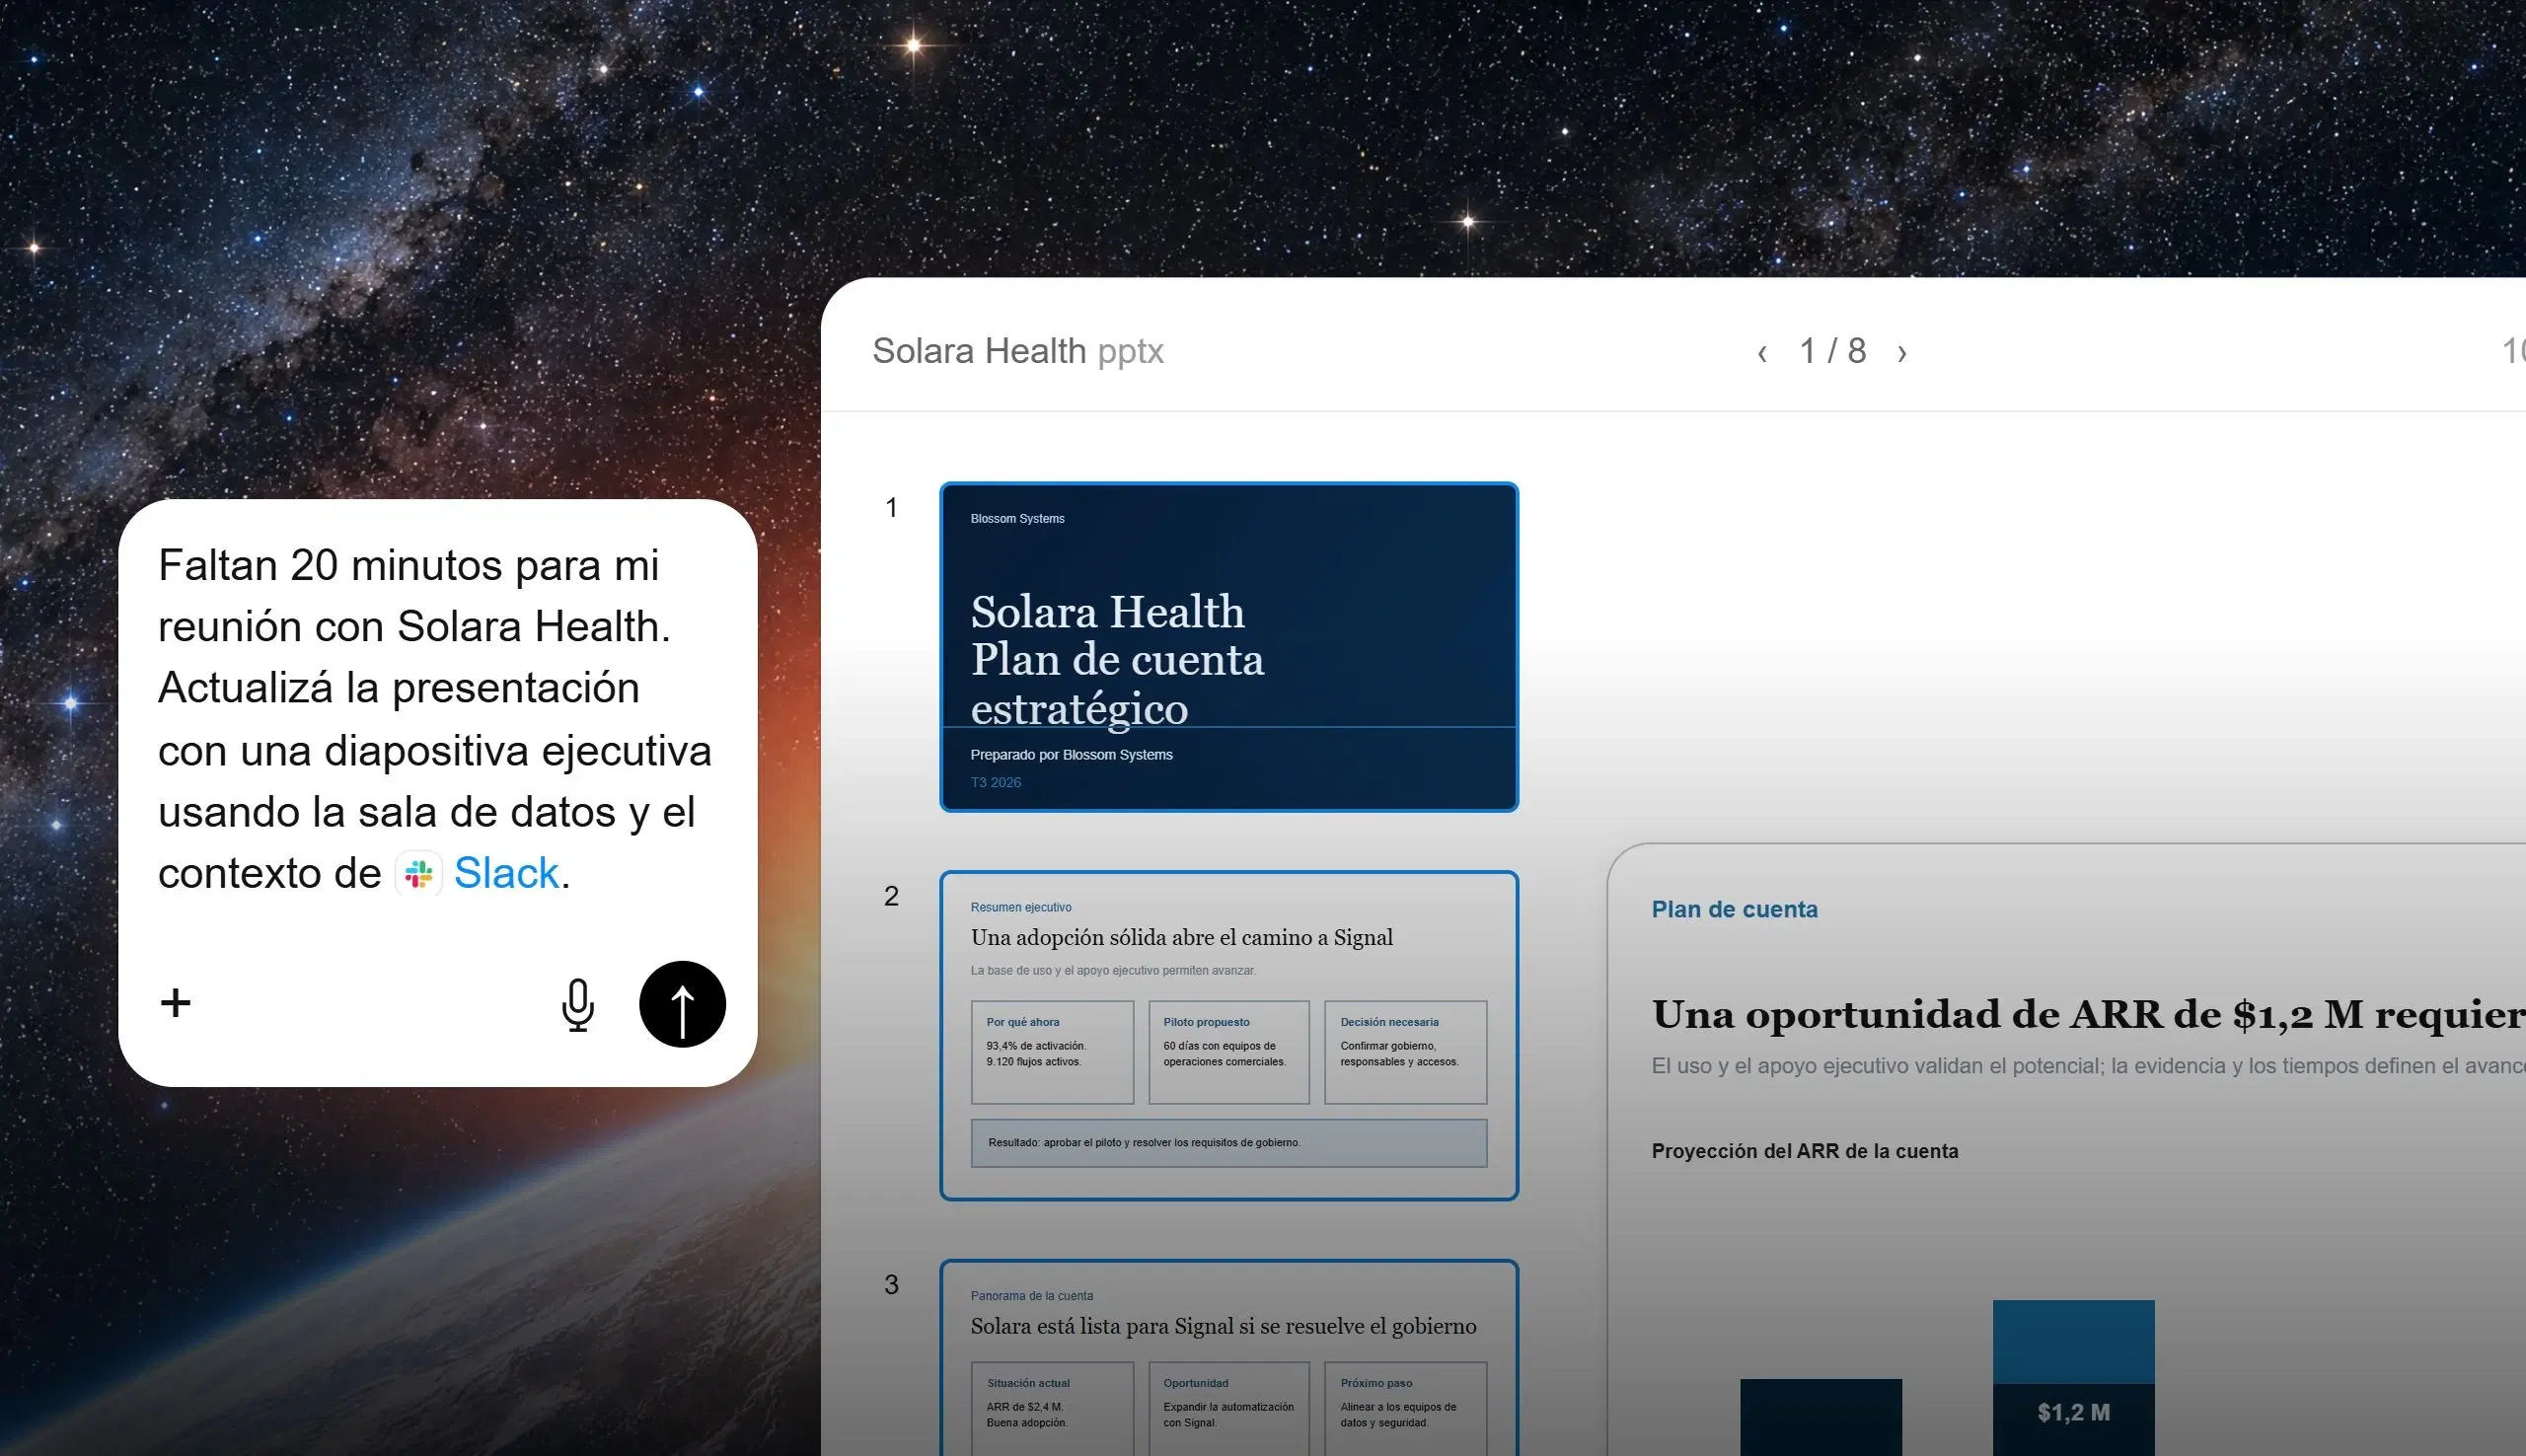
Task: Open the Slack link in the prompt
Action: [x=506, y=873]
